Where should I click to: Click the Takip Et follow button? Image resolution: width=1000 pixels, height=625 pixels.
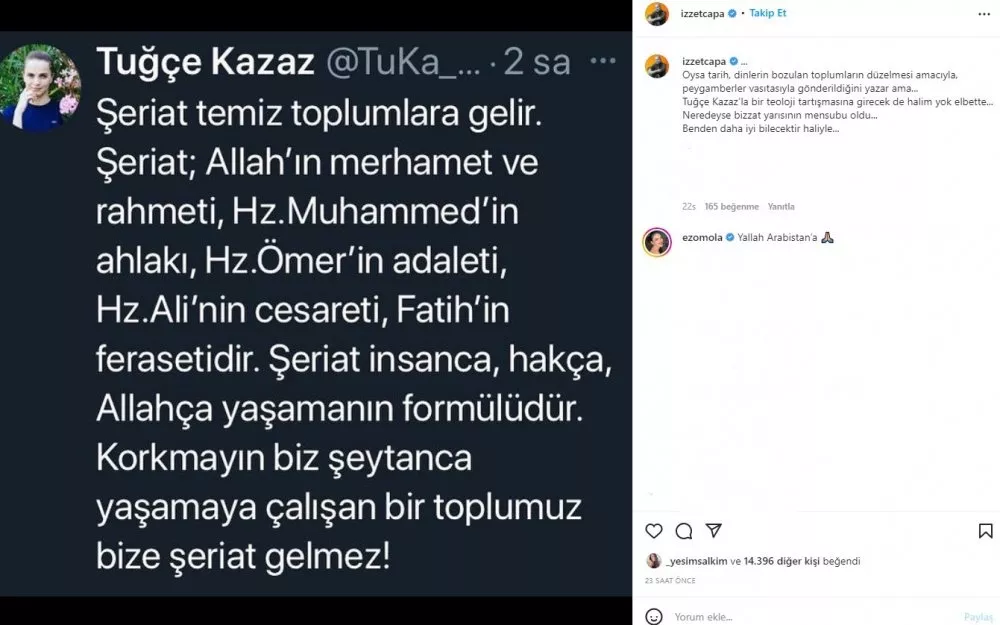(x=768, y=13)
